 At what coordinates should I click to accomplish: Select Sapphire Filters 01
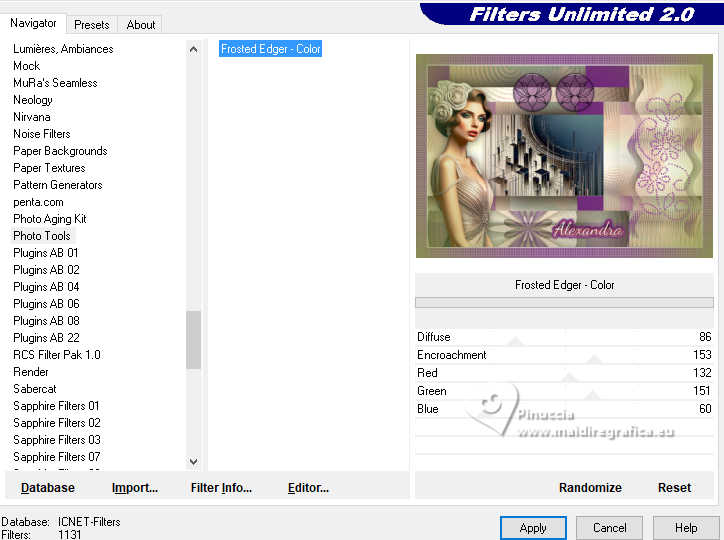56,406
